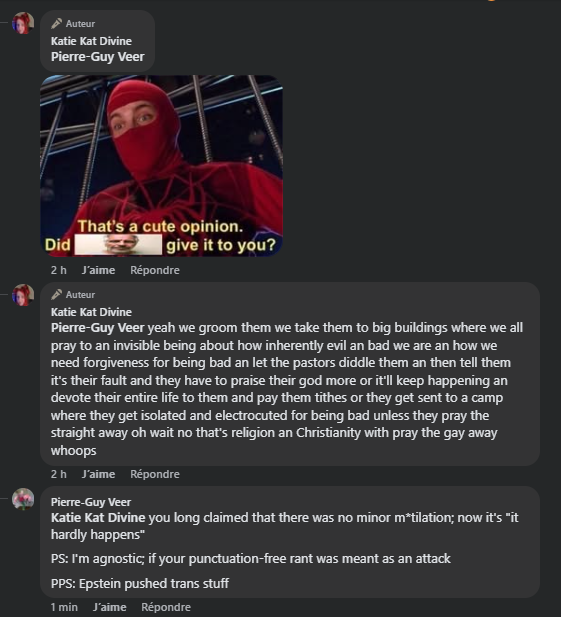Open Pierre-Guy Veer's profile avatar
The width and height of the screenshot is (561, 617).
tap(23, 499)
